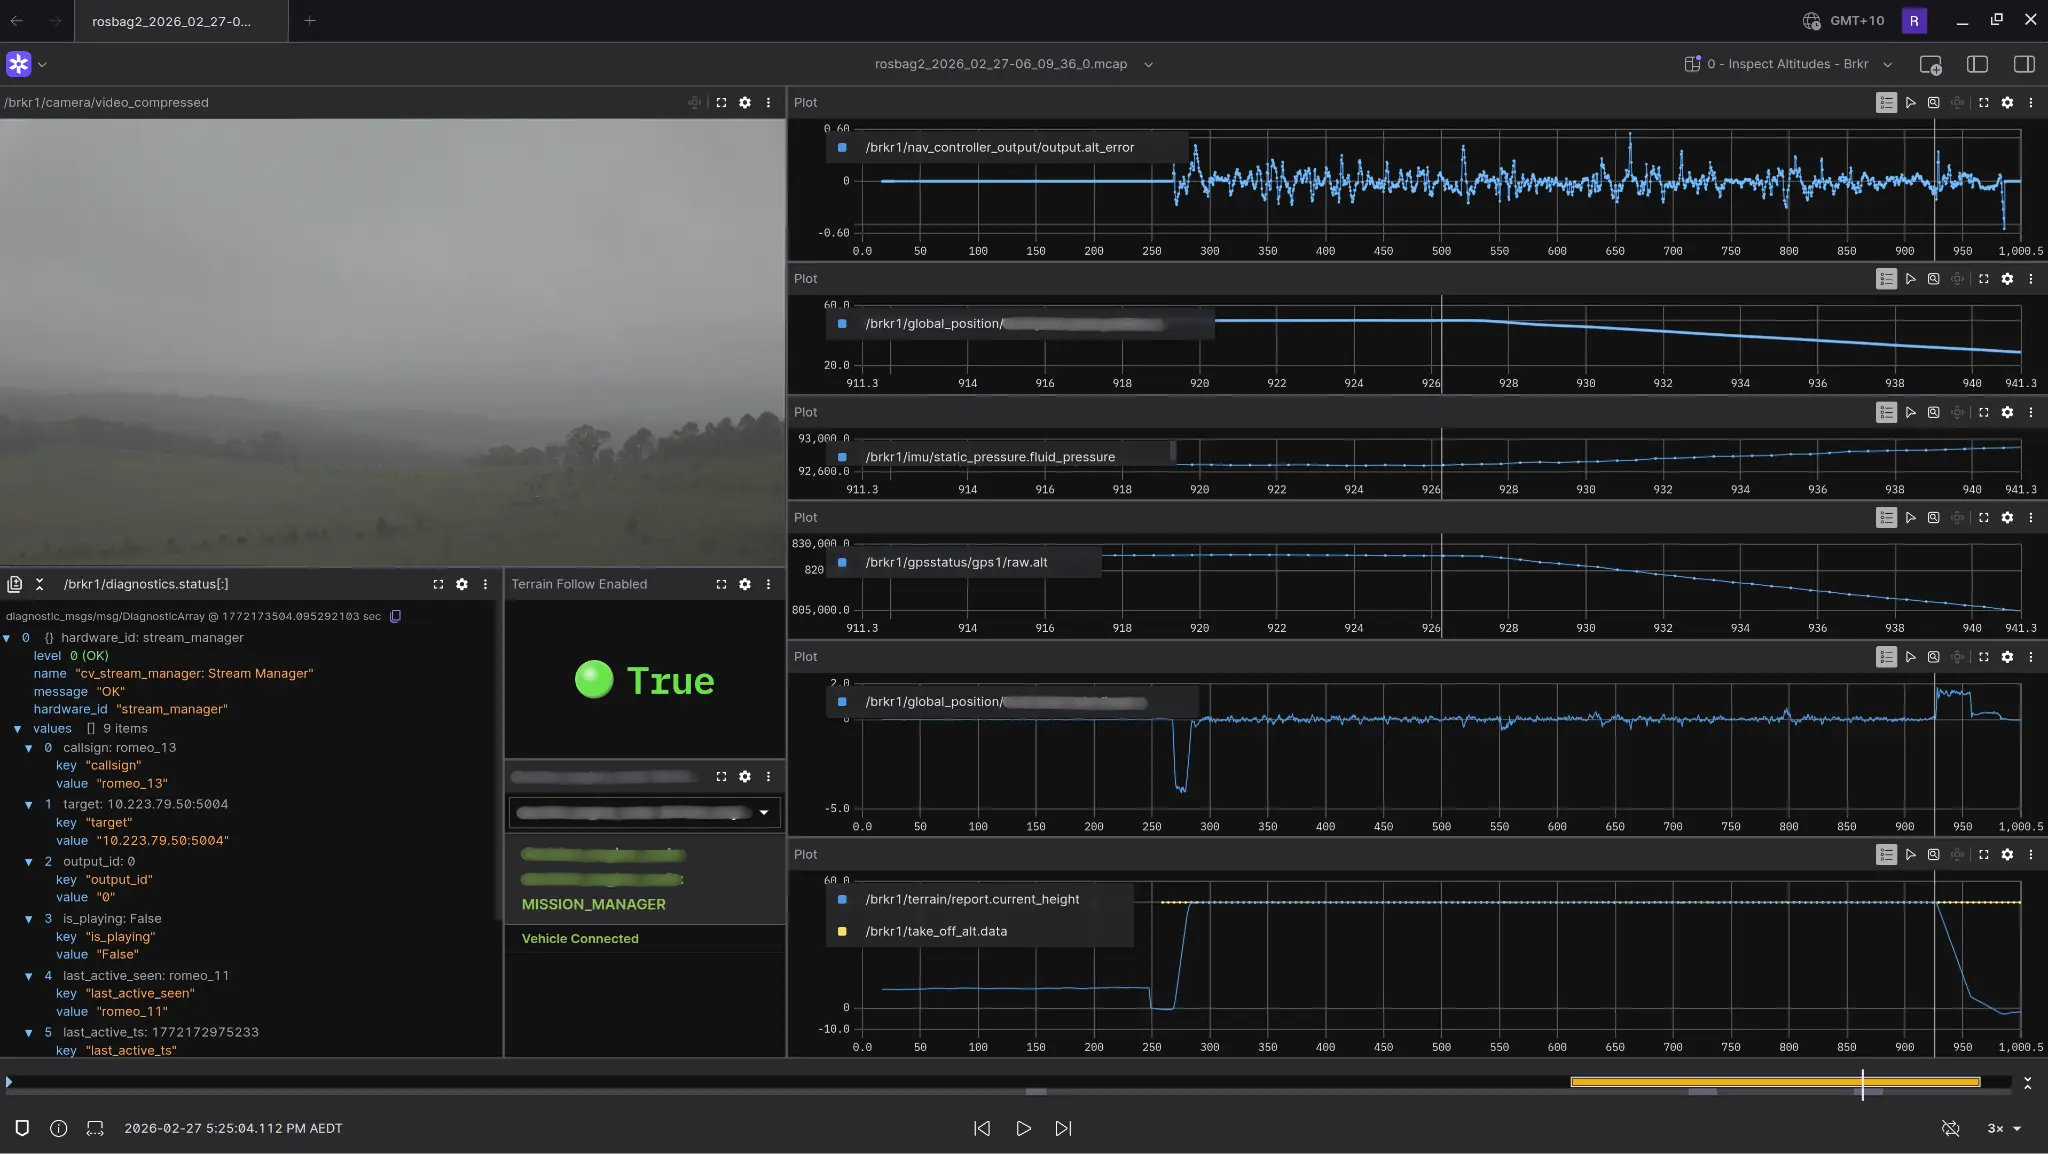The height and width of the screenshot is (1154, 2048).
Task: Collapse the hardware_id: stream_manager node
Action: (x=7, y=638)
